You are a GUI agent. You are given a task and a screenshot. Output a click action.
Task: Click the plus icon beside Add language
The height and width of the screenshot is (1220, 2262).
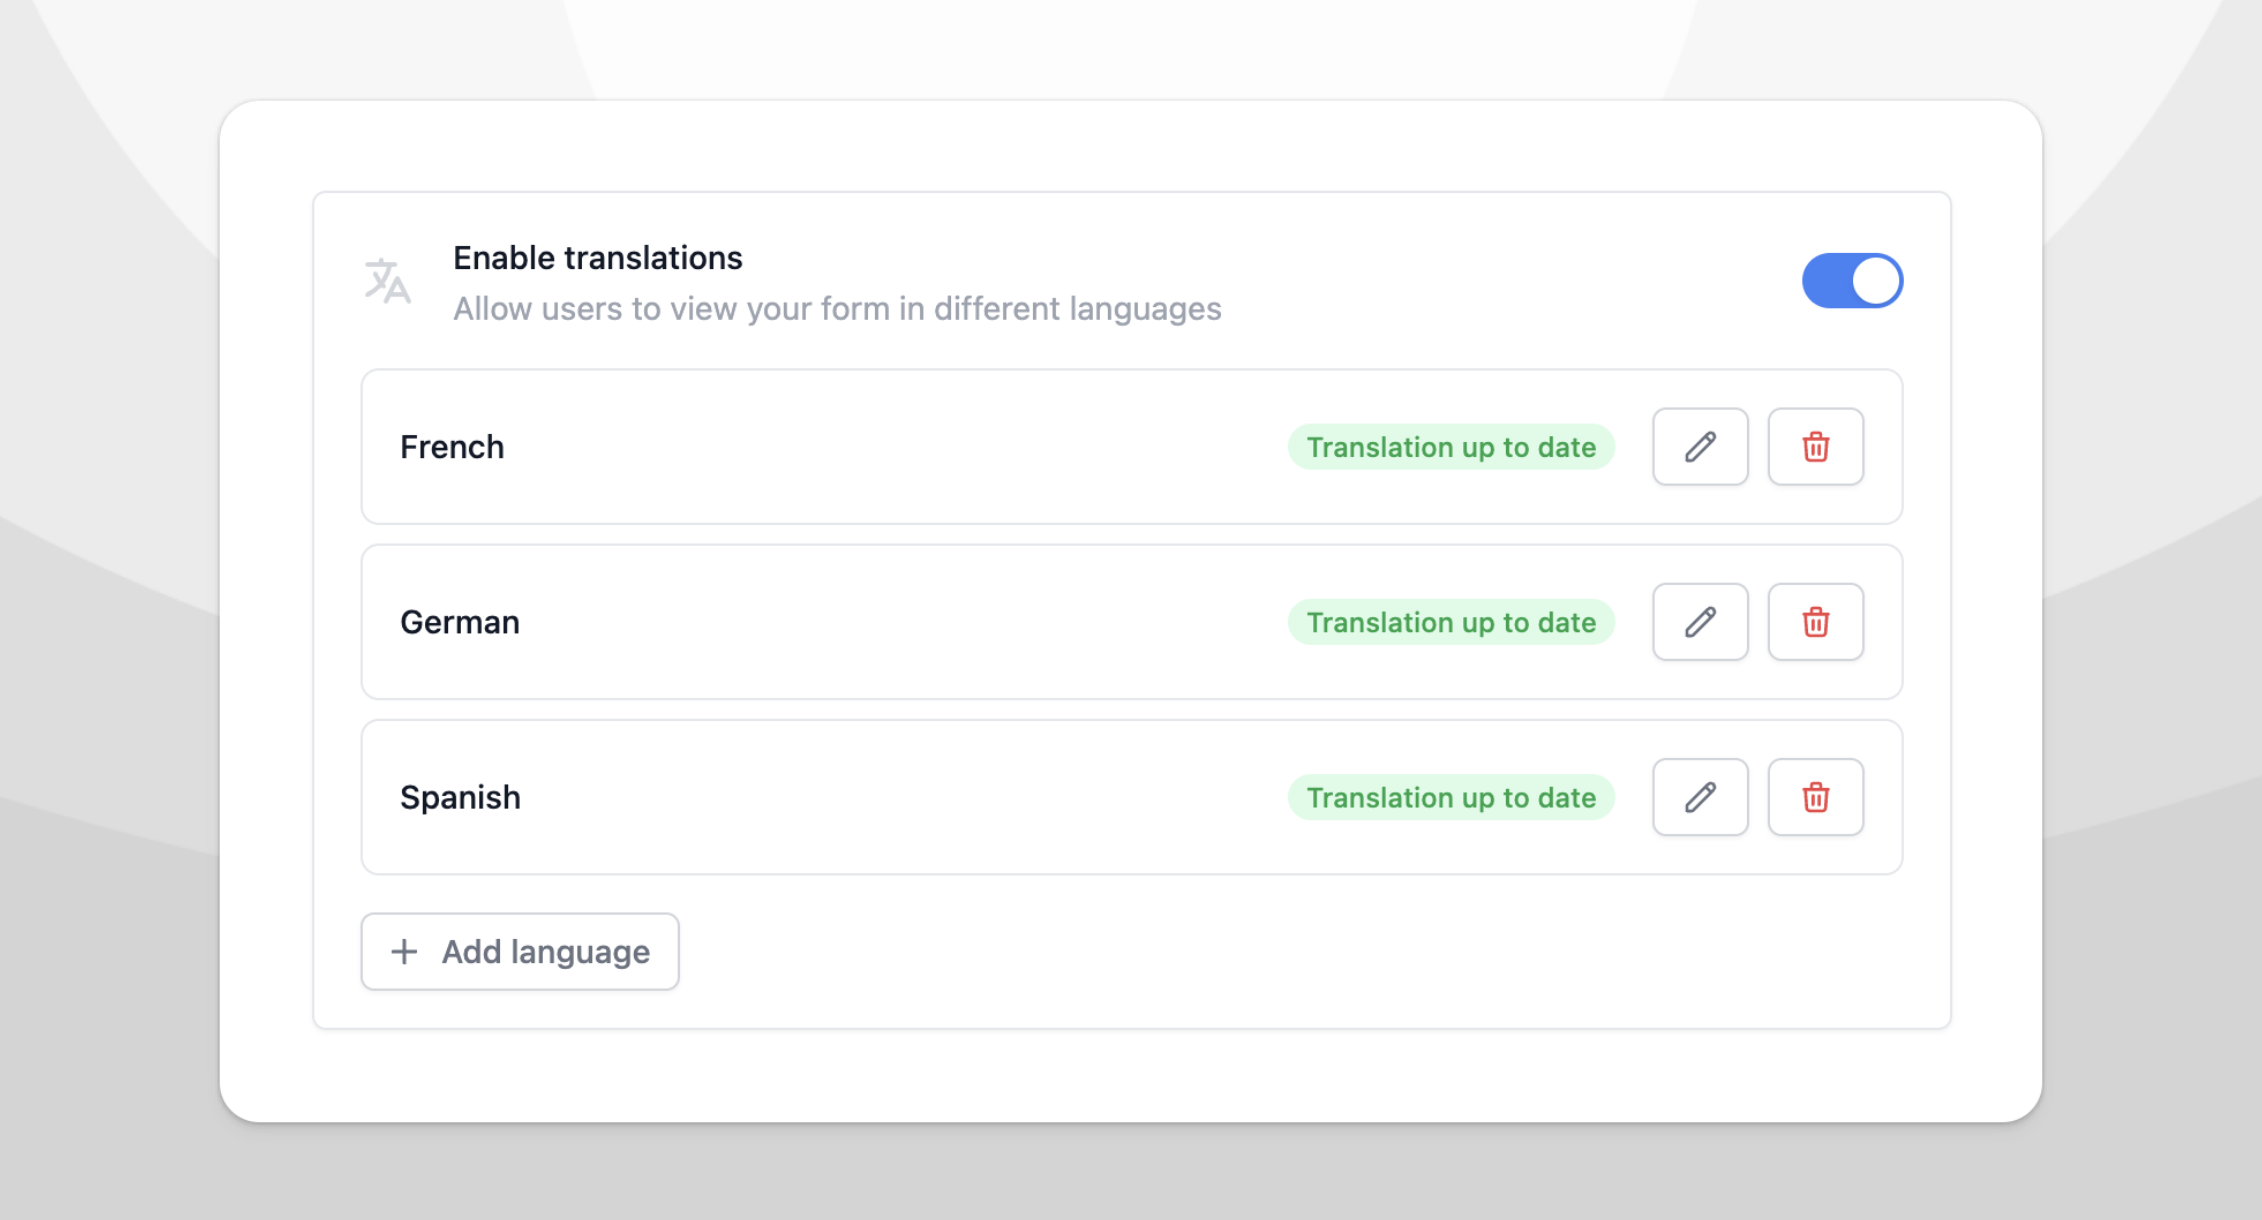point(404,951)
